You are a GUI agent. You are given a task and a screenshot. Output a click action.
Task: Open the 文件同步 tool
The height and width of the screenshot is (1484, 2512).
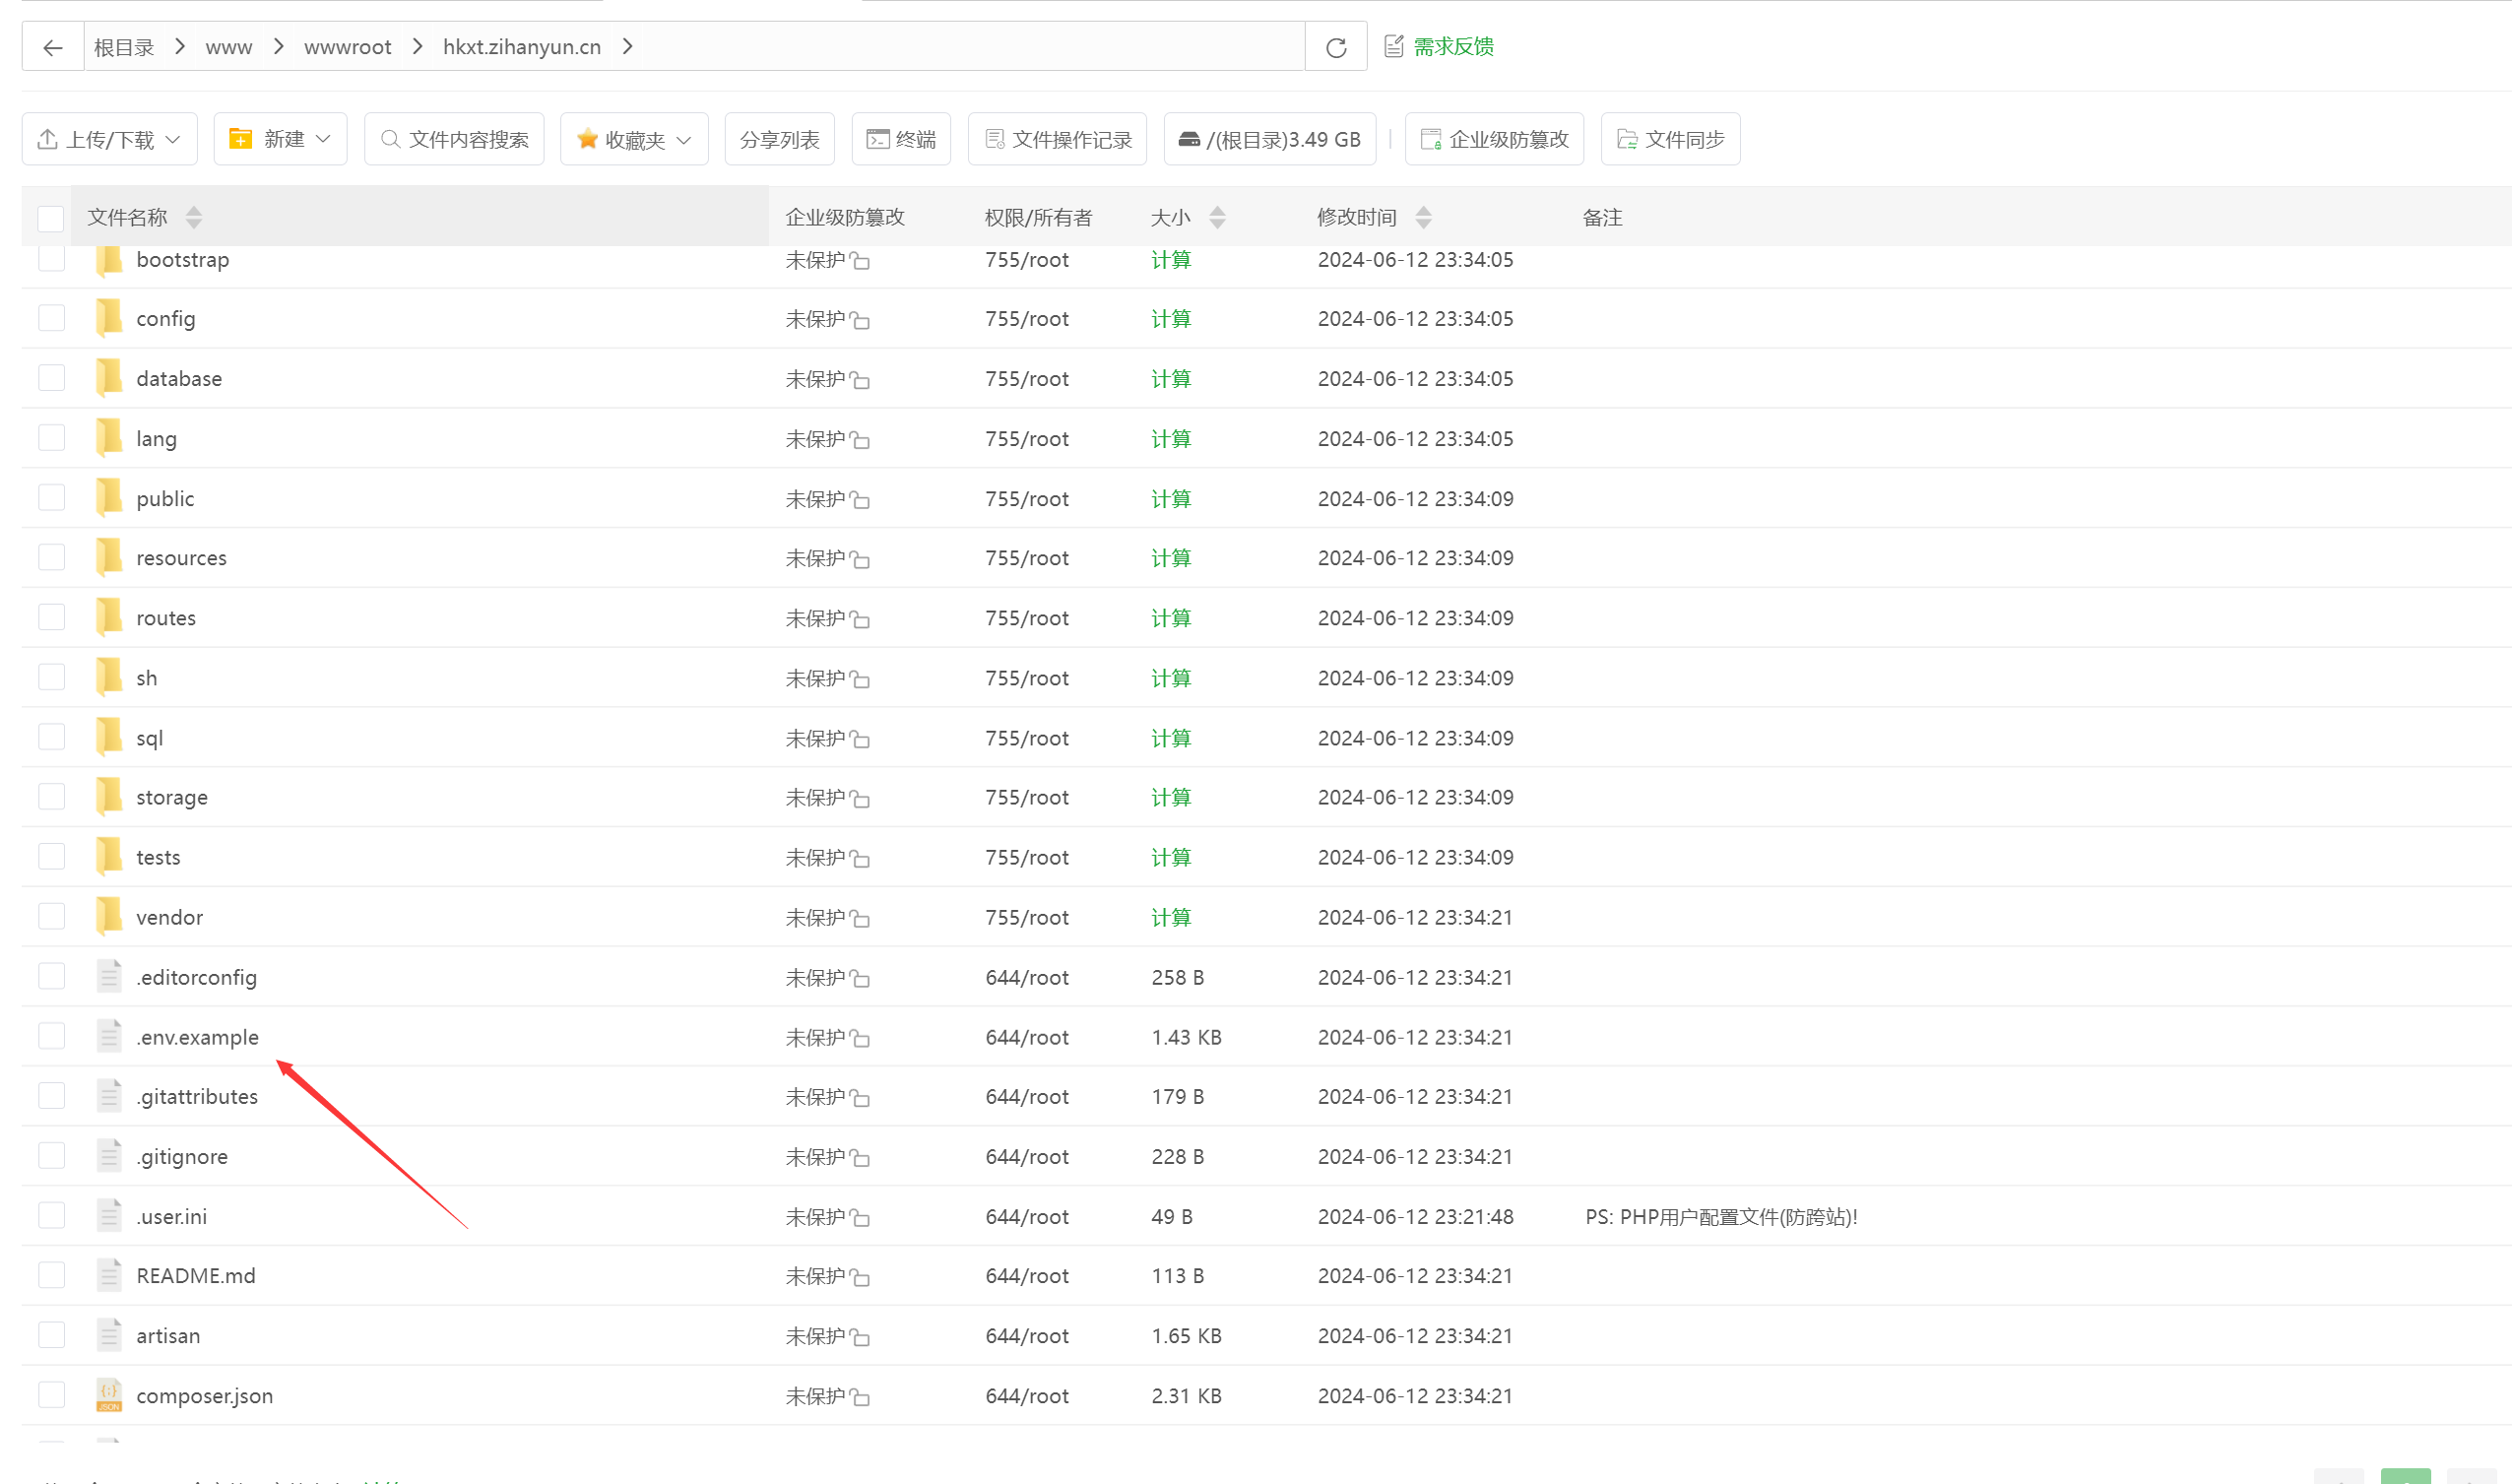[x=1670, y=139]
